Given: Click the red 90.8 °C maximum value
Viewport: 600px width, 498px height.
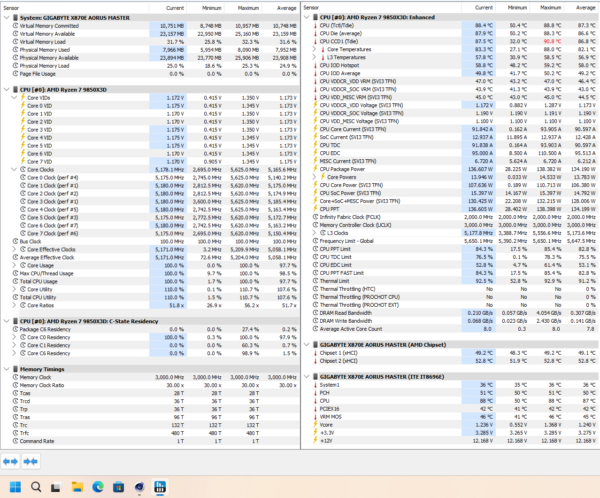Looking at the screenshot, I should pos(552,41).
